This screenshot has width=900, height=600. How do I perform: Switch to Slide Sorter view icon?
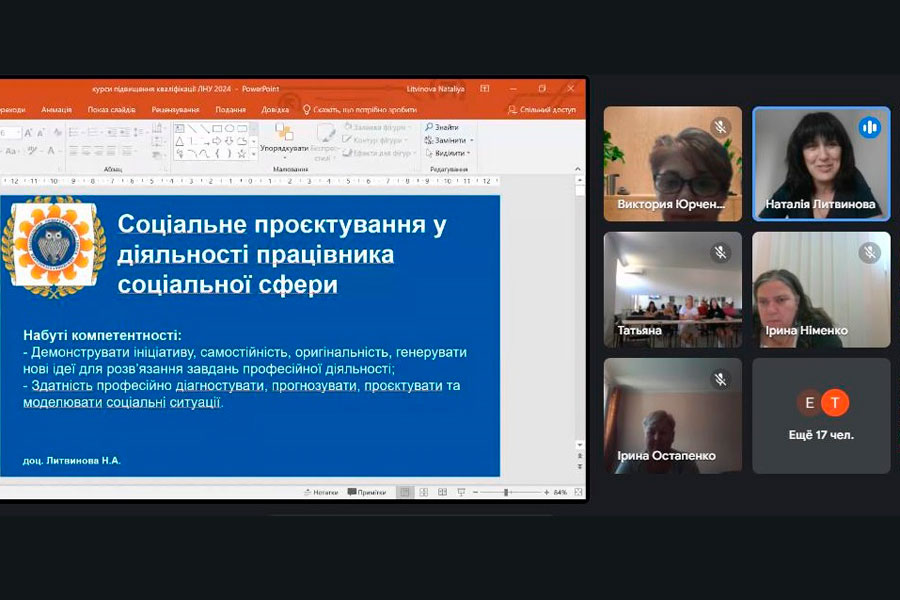pyautogui.click(x=423, y=492)
